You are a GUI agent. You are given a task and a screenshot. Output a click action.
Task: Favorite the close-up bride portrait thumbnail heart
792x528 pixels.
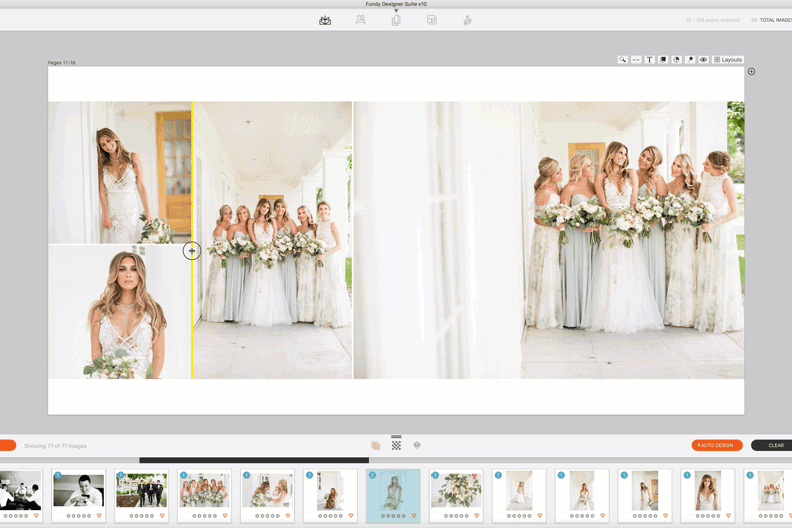728,516
